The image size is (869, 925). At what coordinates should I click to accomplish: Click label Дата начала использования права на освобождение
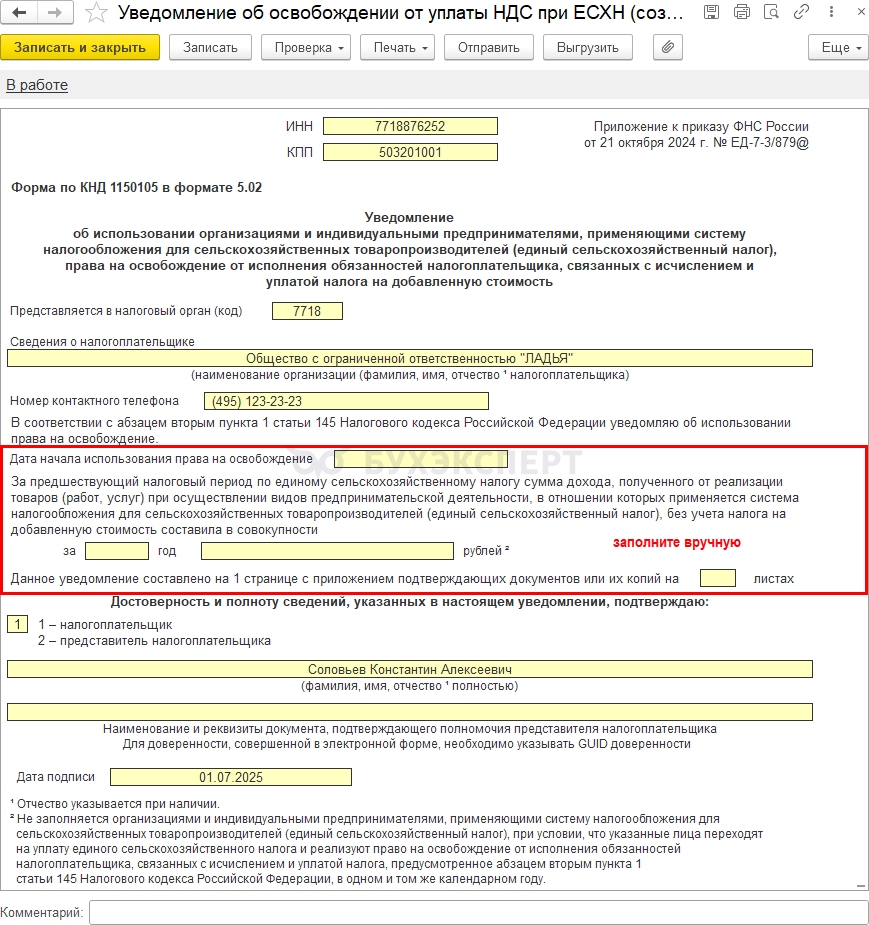(x=161, y=459)
